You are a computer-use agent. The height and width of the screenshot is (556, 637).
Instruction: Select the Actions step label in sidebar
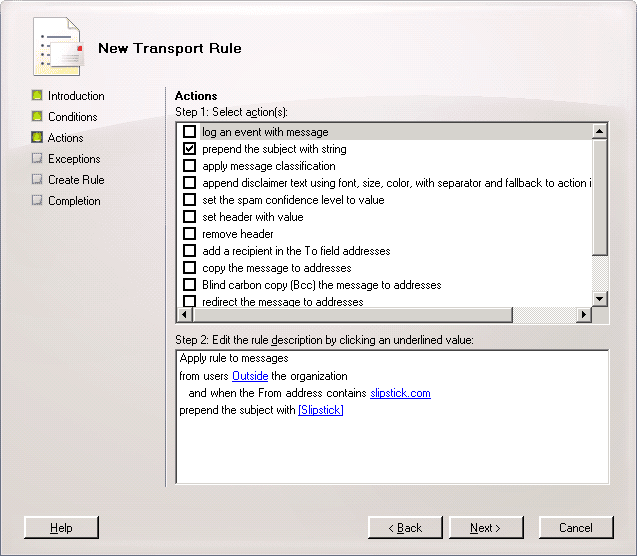pyautogui.click(x=65, y=138)
